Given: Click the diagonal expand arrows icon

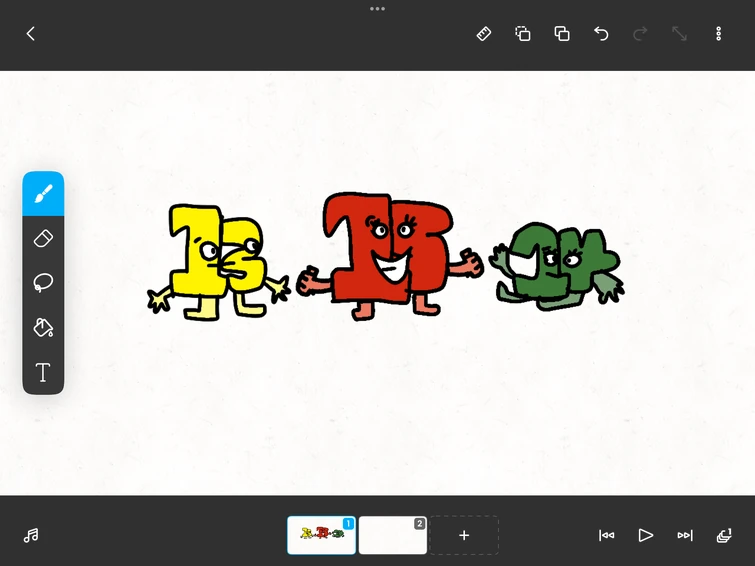Looking at the screenshot, I should tap(679, 34).
